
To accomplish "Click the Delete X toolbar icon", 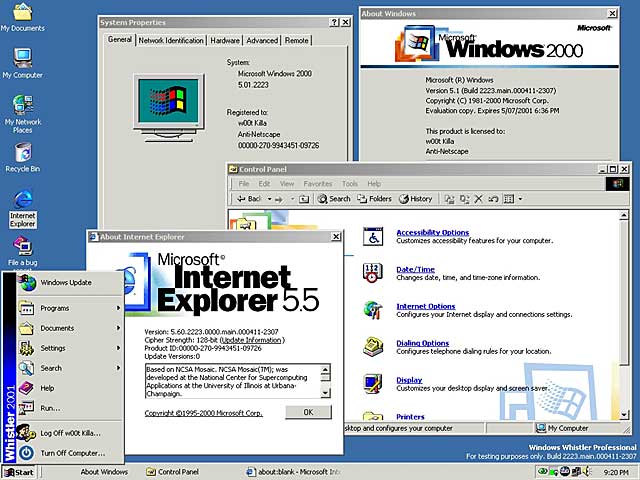I will point(478,199).
